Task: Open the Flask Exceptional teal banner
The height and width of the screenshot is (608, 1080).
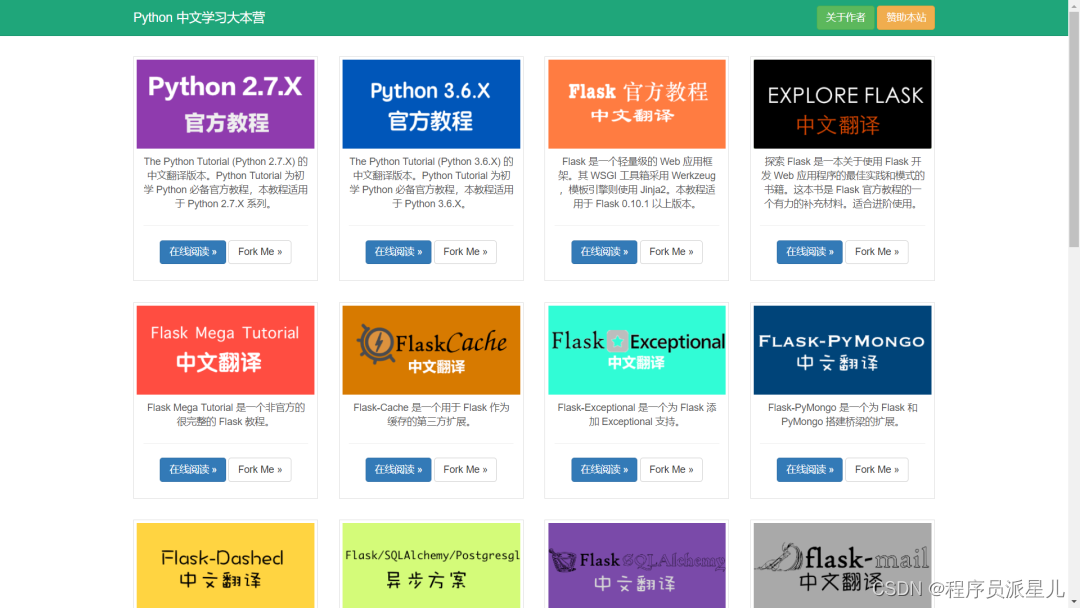Action: (636, 350)
